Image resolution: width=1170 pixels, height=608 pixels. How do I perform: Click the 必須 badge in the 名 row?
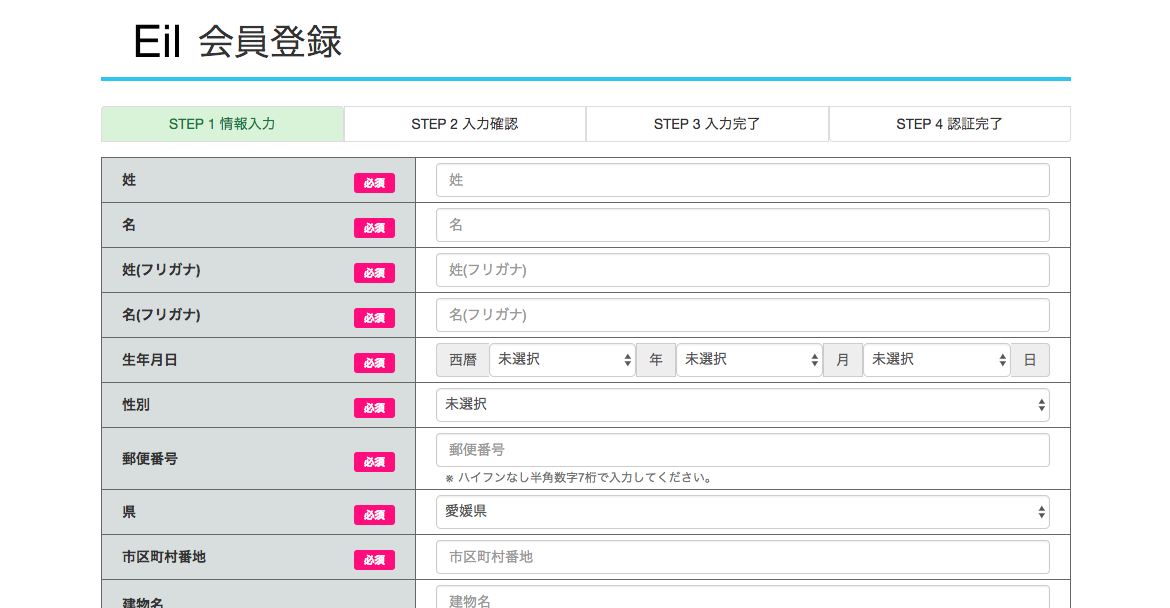[375, 228]
